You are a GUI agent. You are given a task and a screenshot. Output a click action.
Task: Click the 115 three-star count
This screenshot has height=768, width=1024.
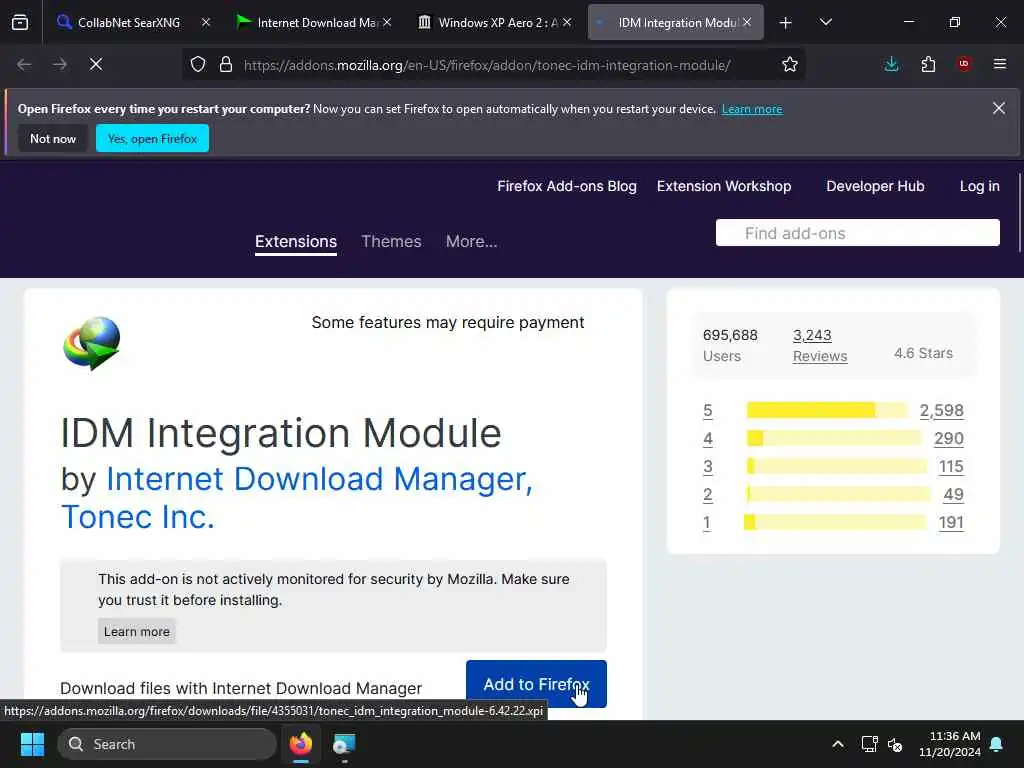click(951, 467)
